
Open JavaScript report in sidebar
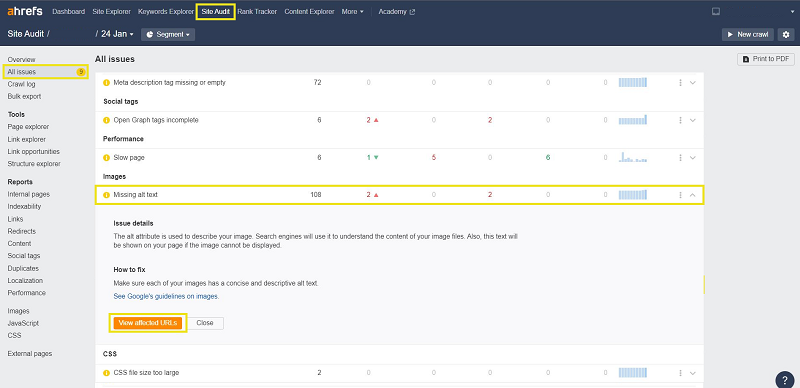pos(23,323)
